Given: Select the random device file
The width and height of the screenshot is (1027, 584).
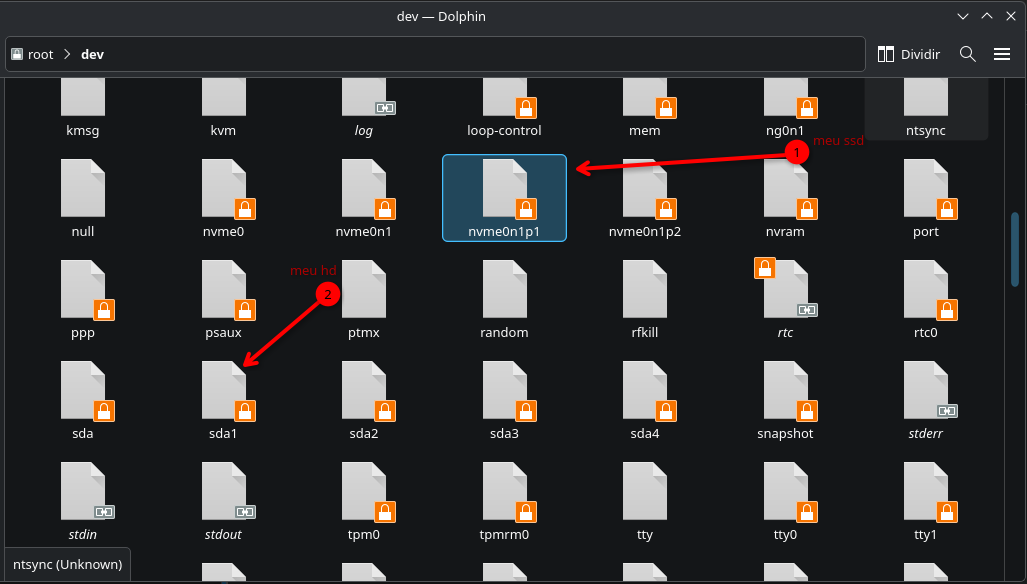Looking at the screenshot, I should [504, 299].
